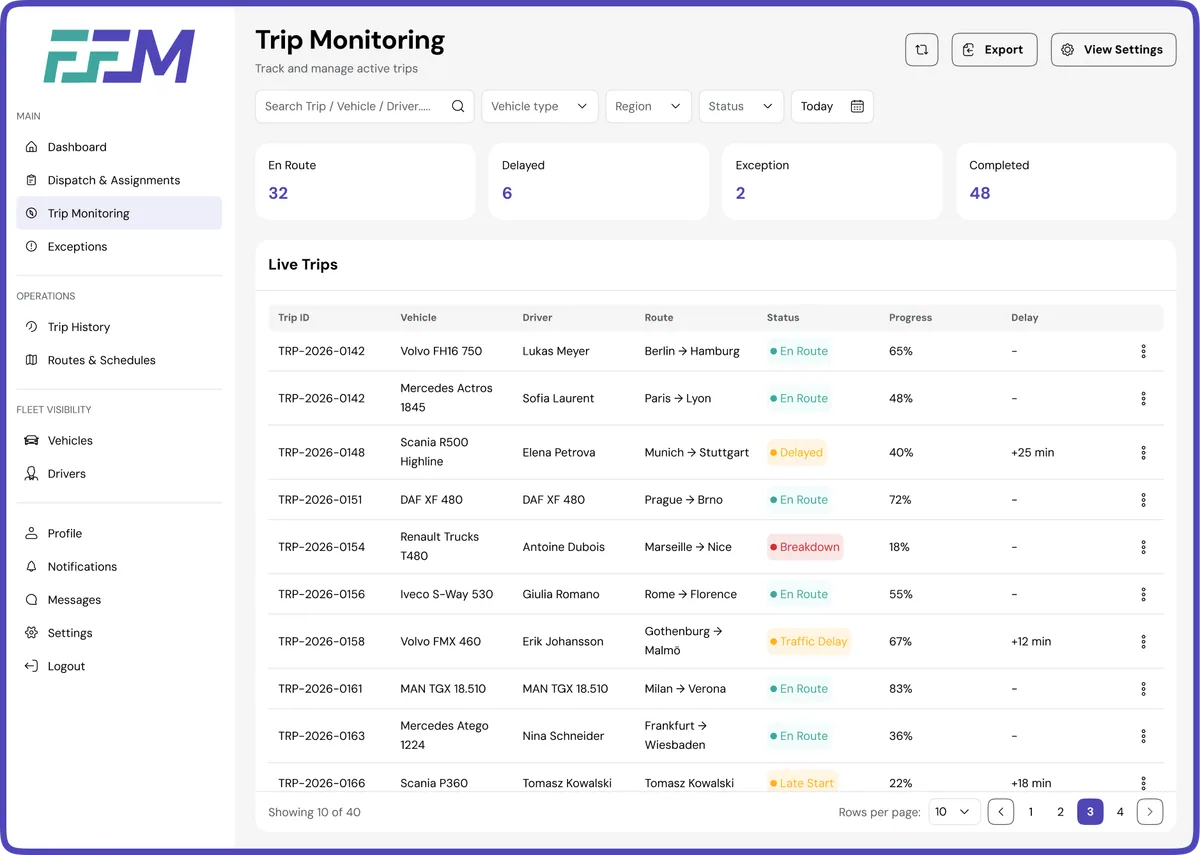
Task: Open the Status filter dropdown
Action: tap(740, 106)
